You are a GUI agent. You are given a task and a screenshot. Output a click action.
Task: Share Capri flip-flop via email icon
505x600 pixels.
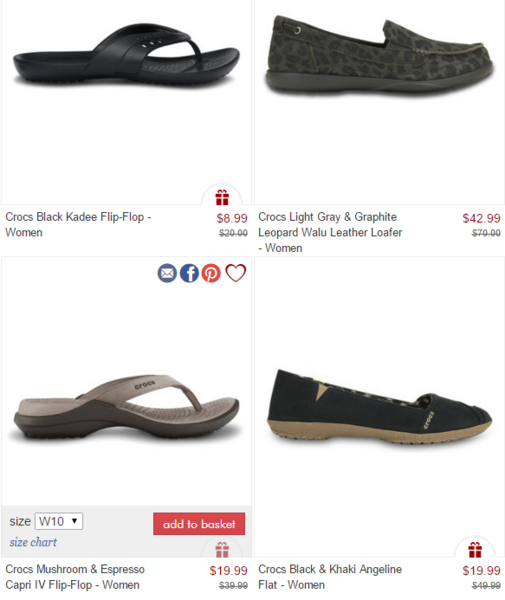[x=167, y=273]
